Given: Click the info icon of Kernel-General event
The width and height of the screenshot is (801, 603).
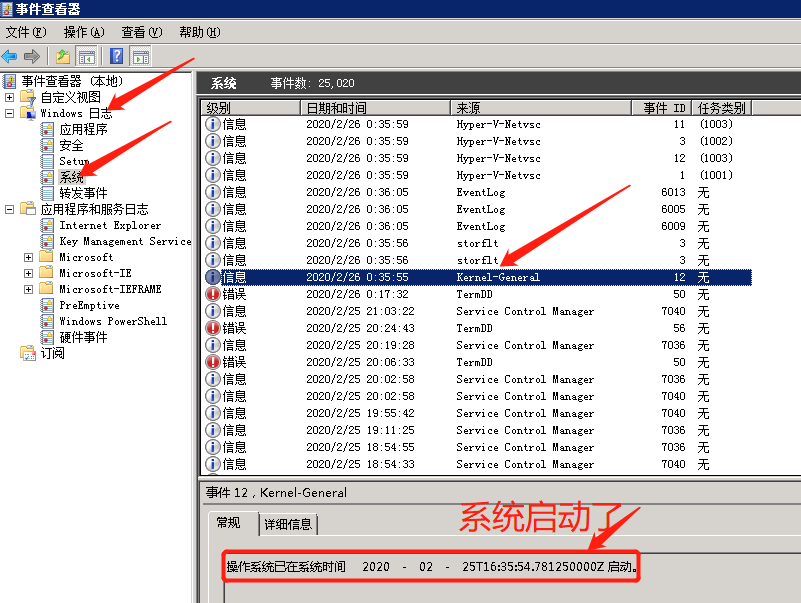Looking at the screenshot, I should [x=213, y=277].
